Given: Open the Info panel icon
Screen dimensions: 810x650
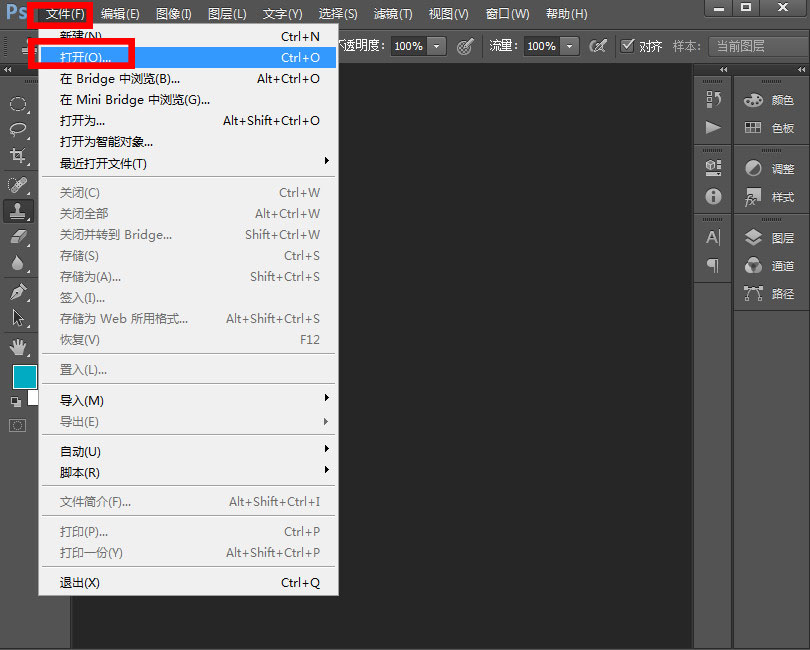Looking at the screenshot, I should pyautogui.click(x=713, y=196).
